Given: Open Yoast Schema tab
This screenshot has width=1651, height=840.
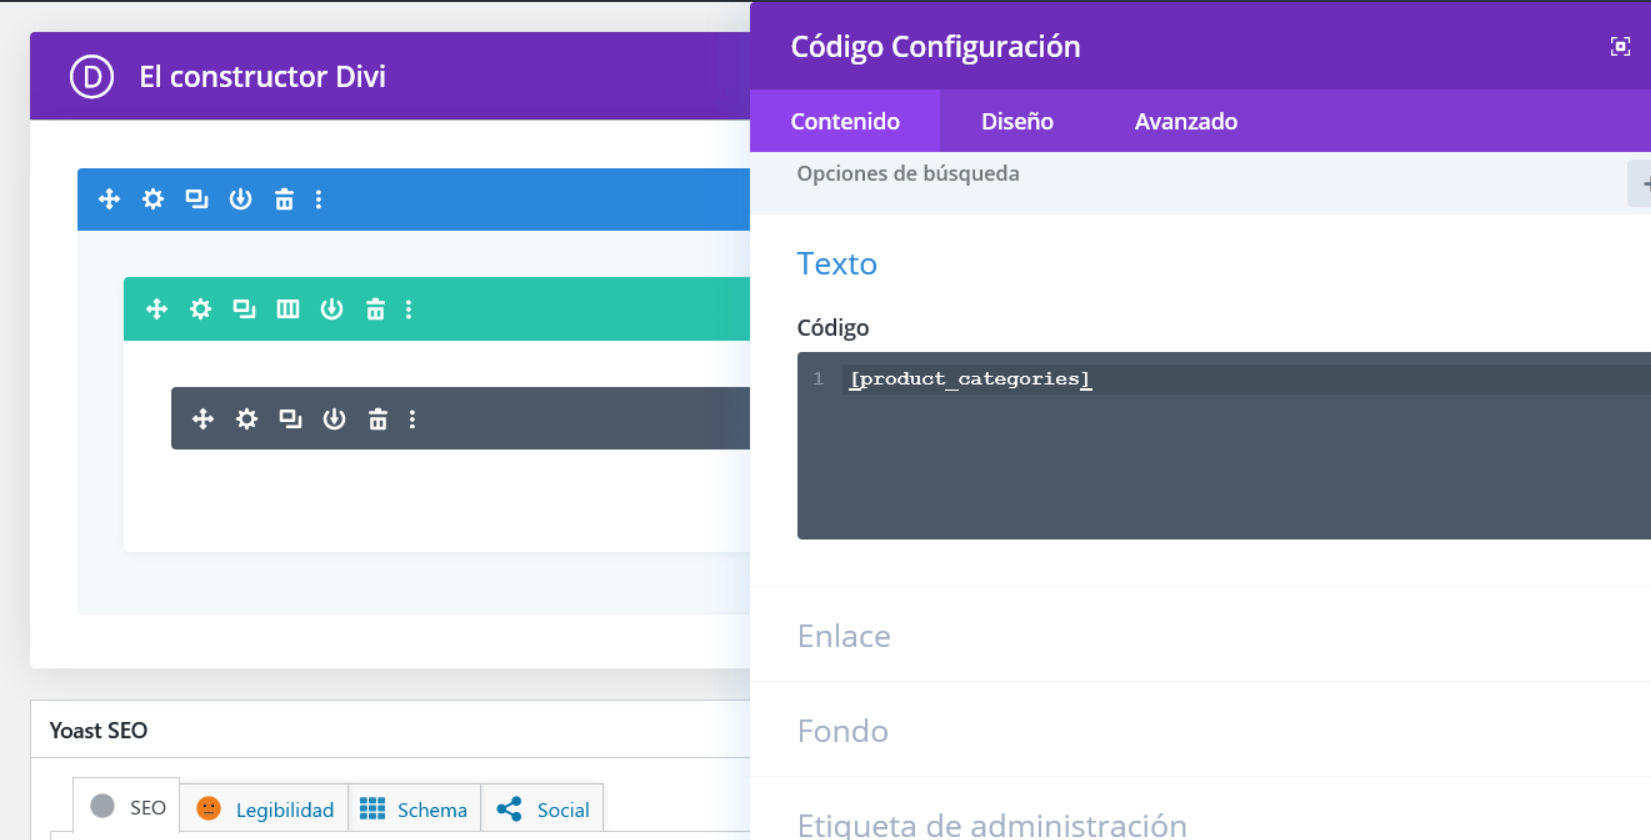Looking at the screenshot, I should [414, 809].
